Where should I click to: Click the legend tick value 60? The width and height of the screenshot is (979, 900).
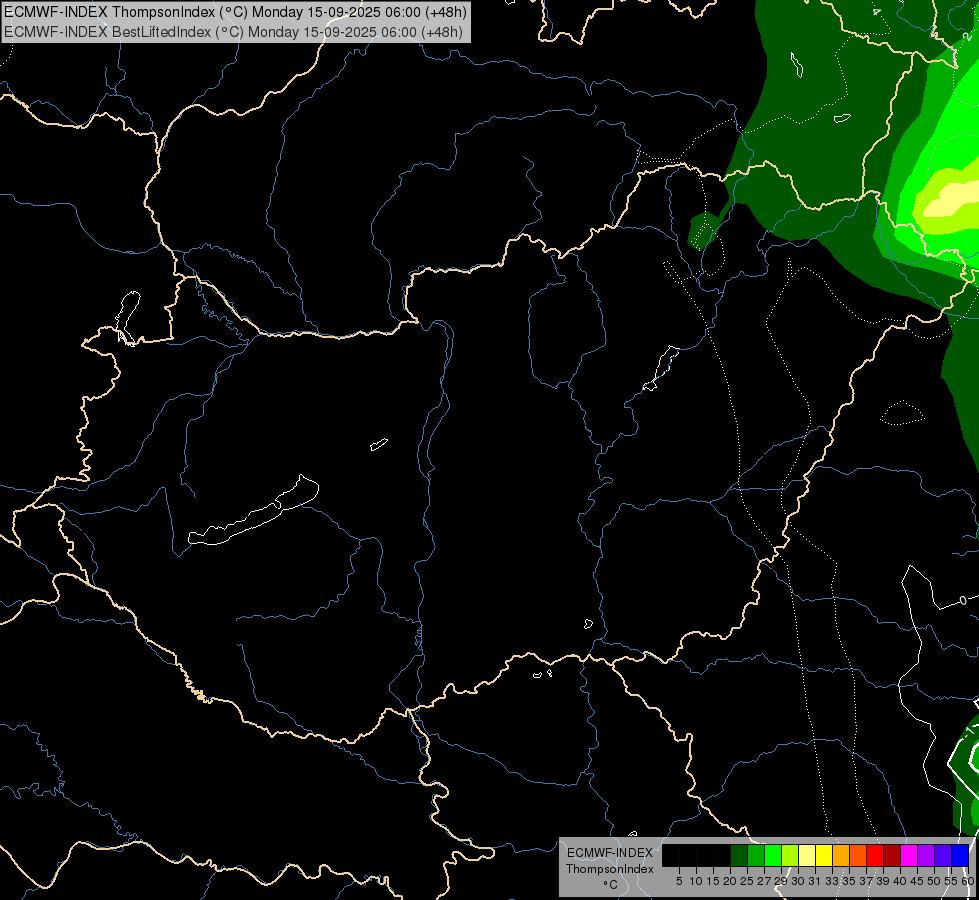(x=968, y=881)
